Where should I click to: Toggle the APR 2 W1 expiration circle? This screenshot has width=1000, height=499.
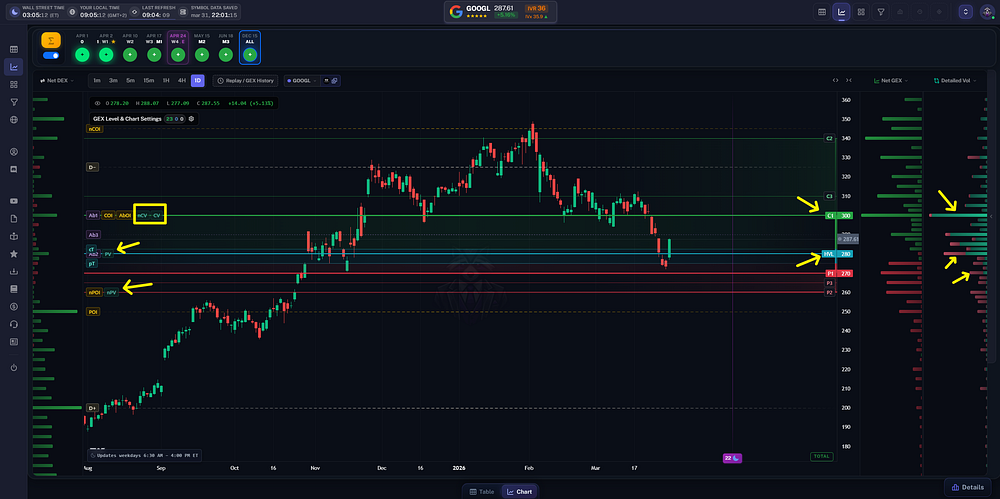106,55
